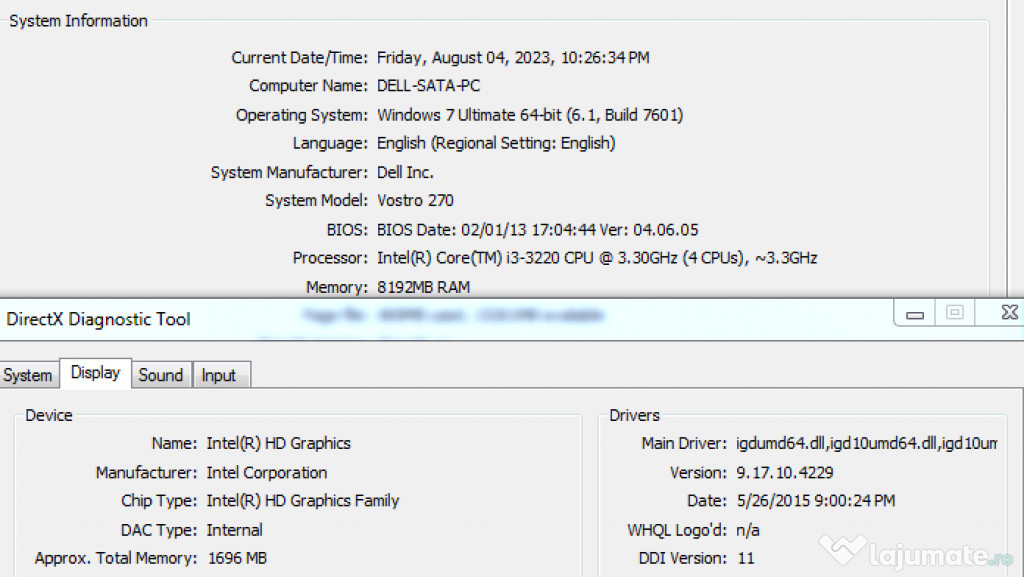Open the Sound tab
The height and width of the screenshot is (577, 1024).
coord(160,375)
